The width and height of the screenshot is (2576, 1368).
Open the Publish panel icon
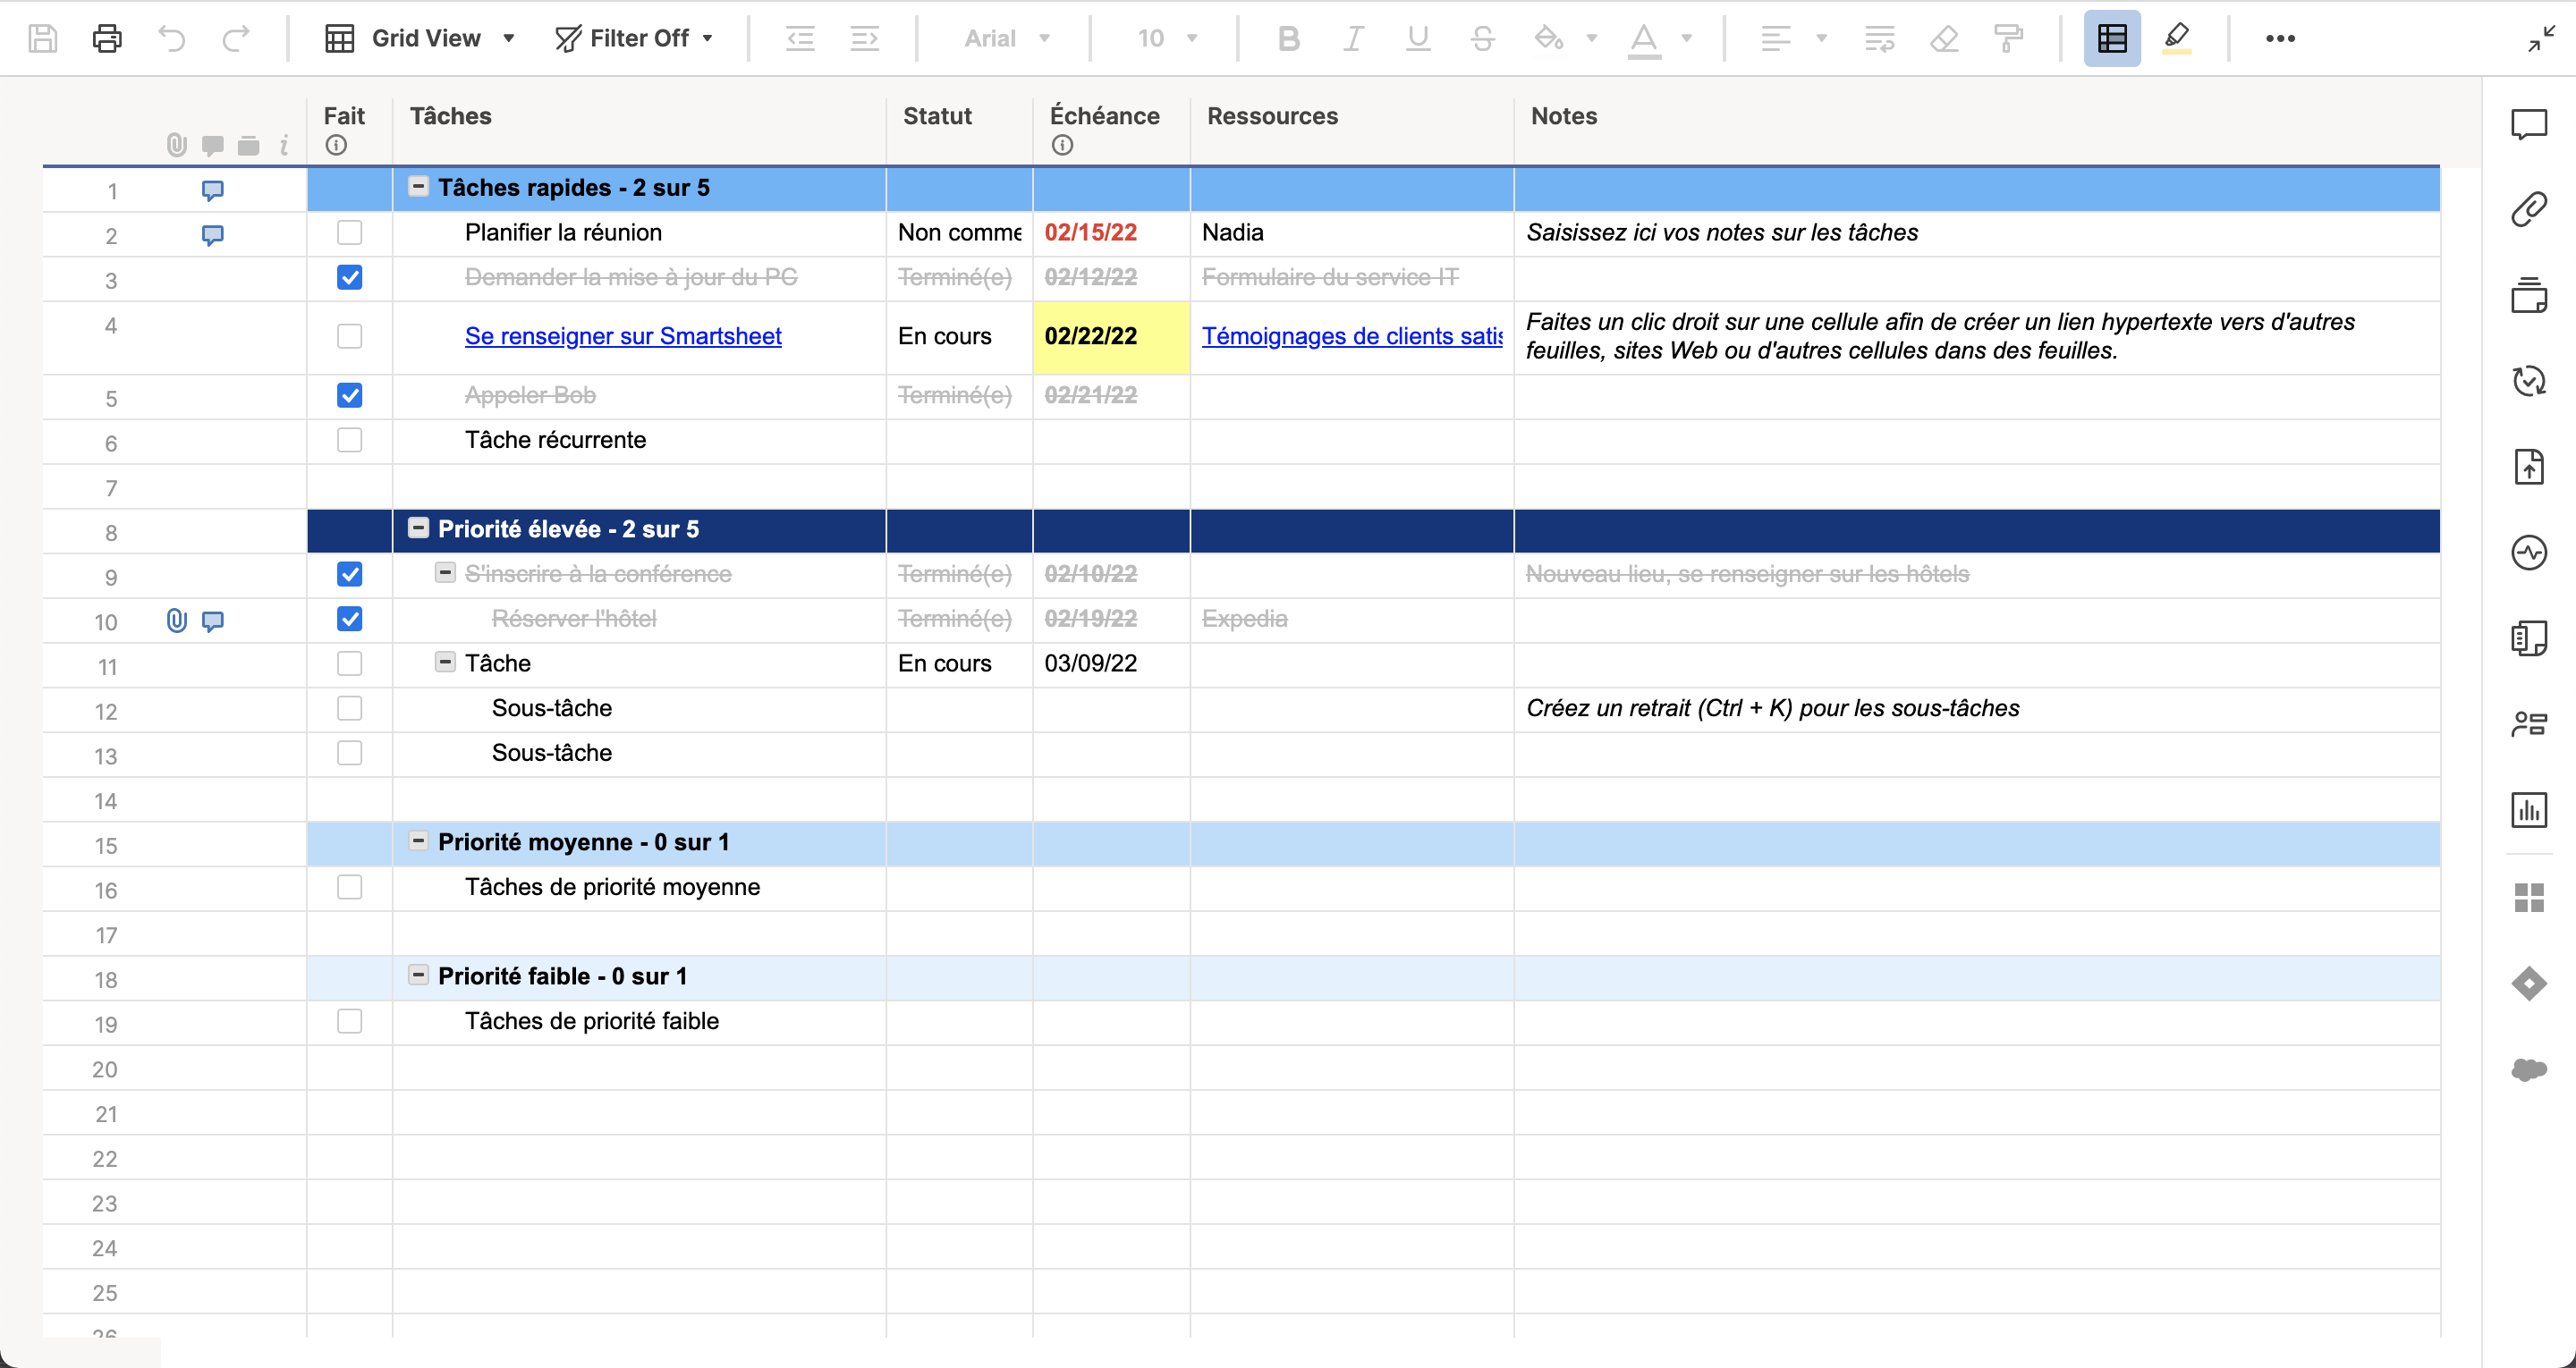pyautogui.click(x=2529, y=467)
